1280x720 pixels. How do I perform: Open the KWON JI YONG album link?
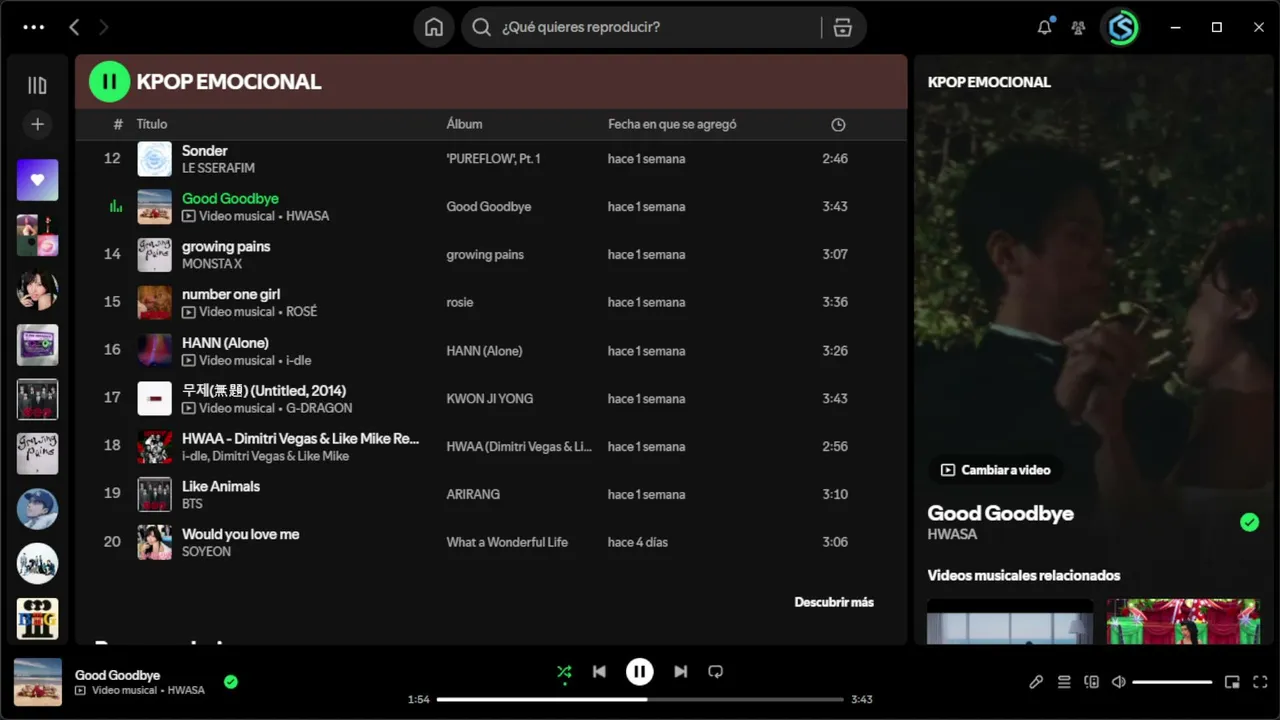(489, 398)
